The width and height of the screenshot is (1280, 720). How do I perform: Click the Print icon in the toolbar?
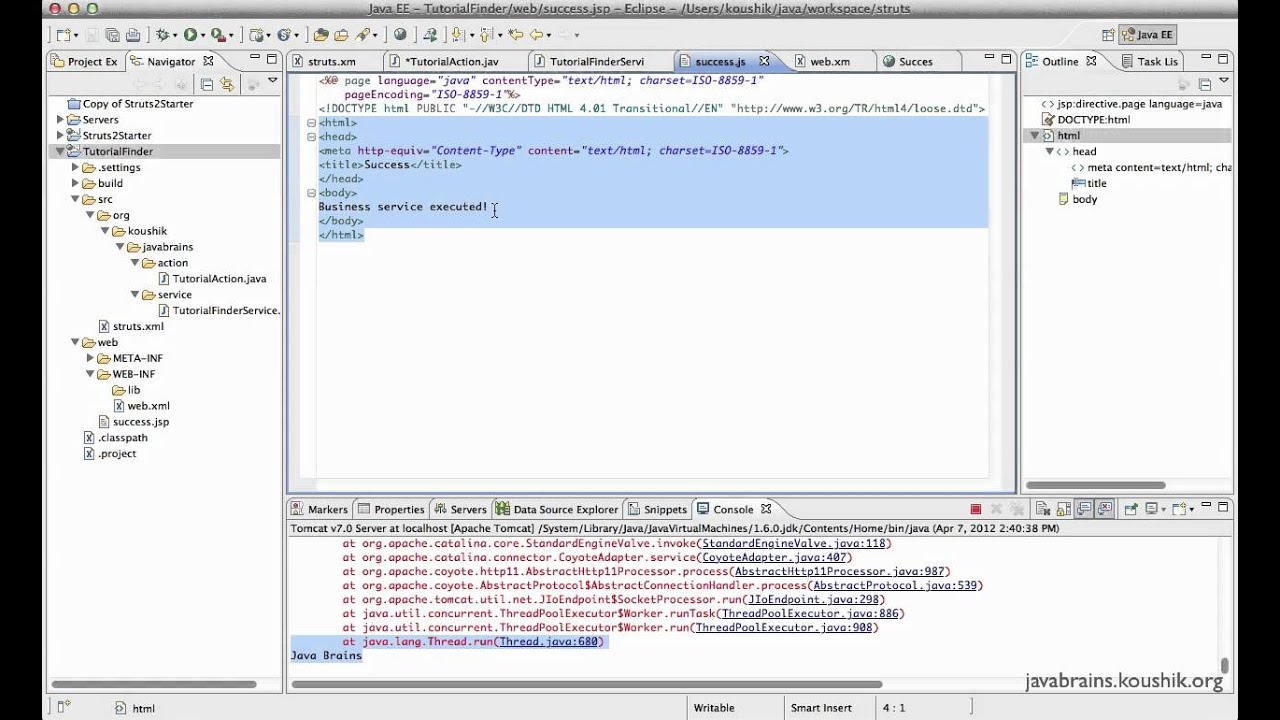pyautogui.click(x=132, y=35)
